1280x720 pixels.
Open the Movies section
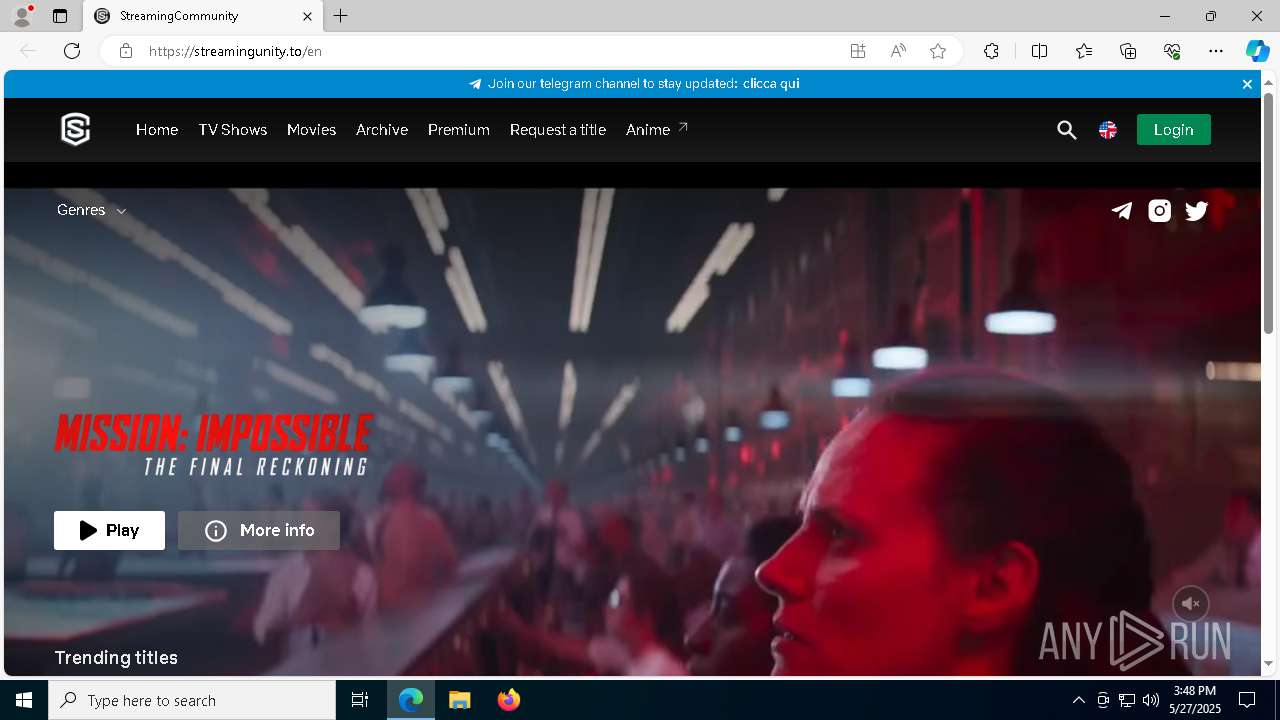click(x=311, y=130)
